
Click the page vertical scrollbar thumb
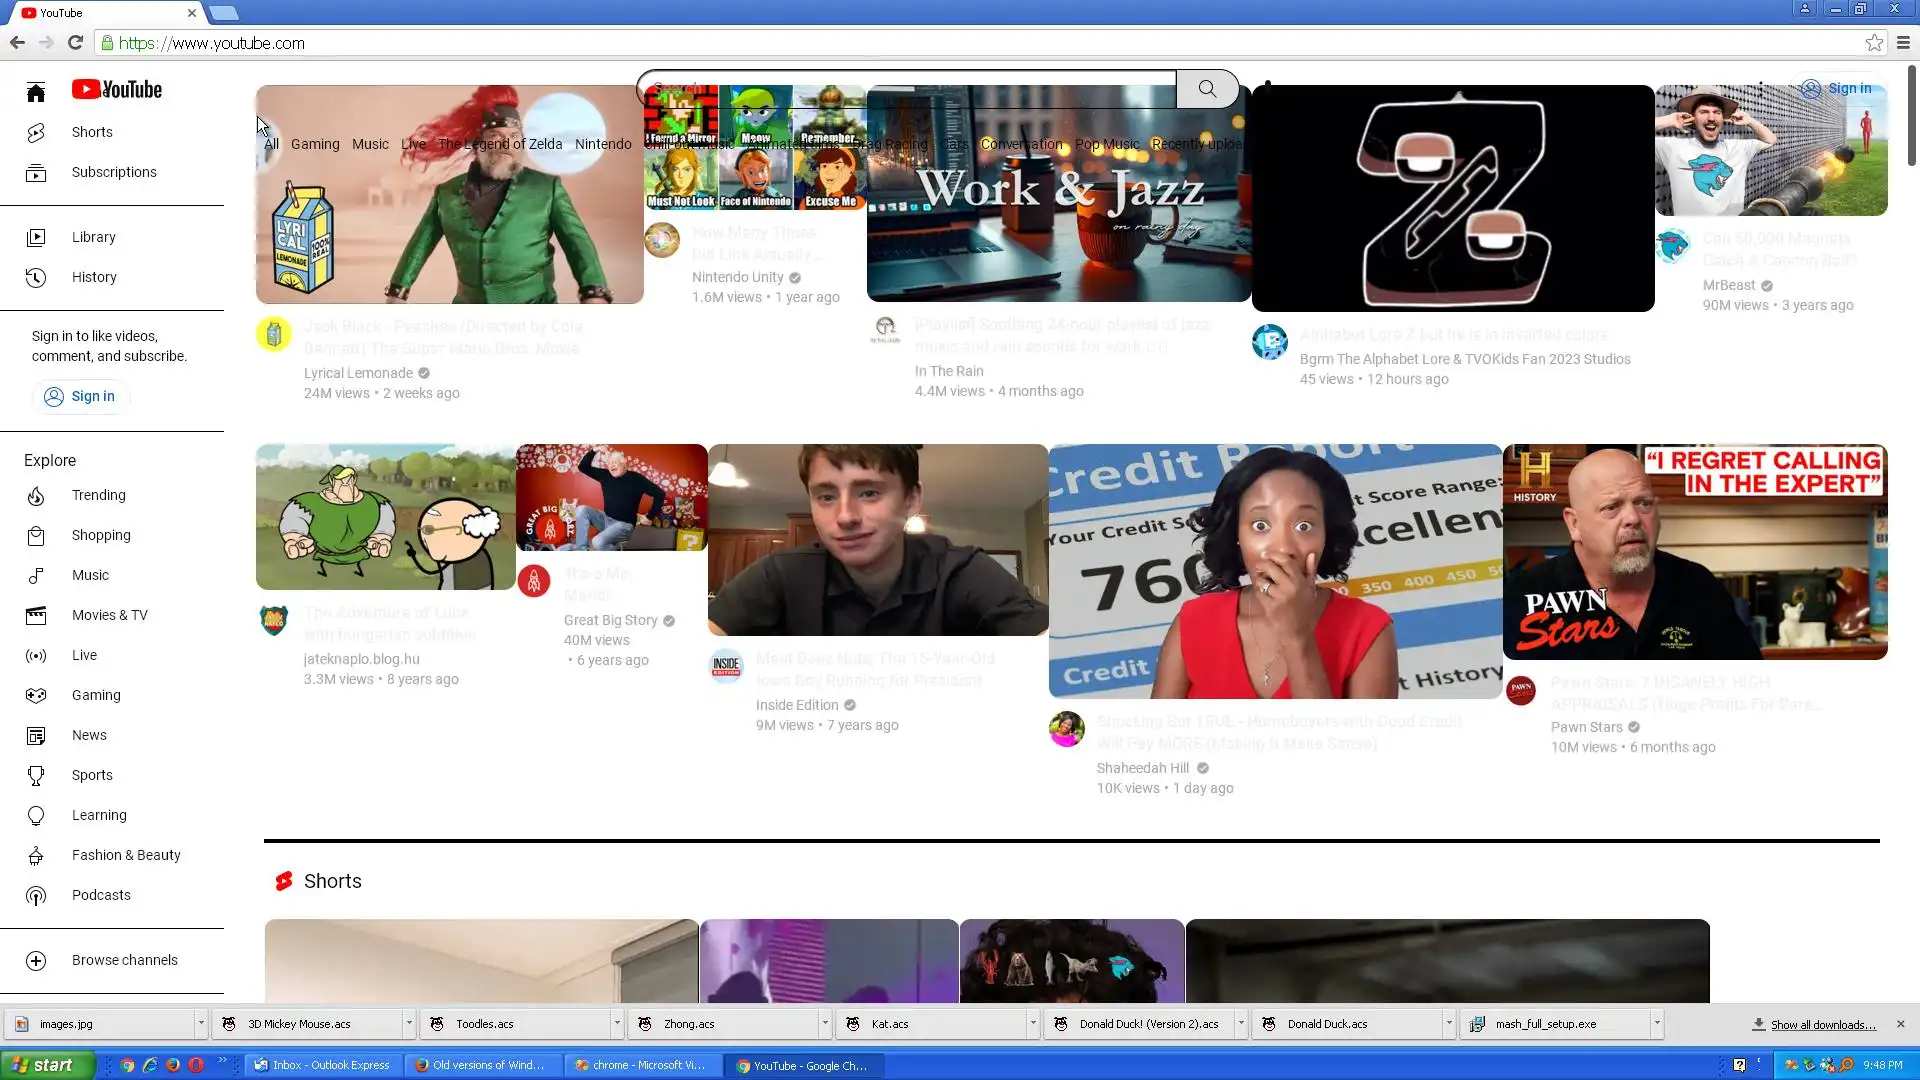(x=1912, y=115)
